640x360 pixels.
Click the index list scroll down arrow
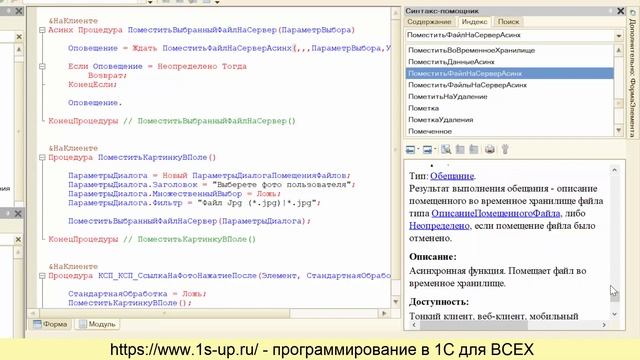click(619, 130)
